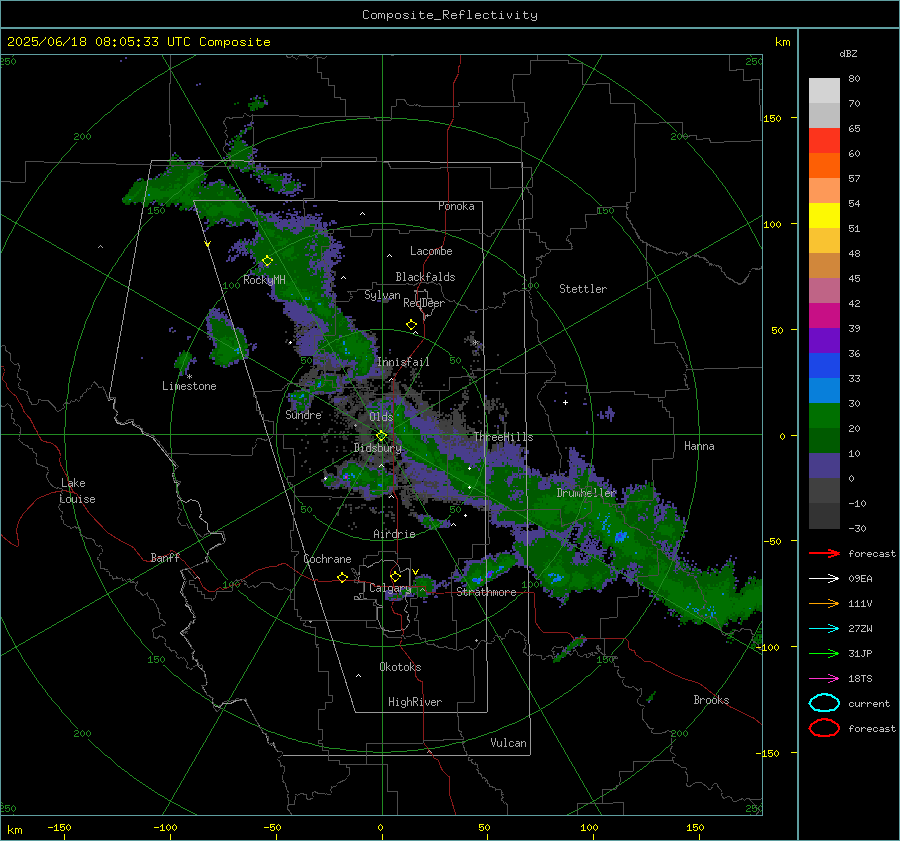Click the Drumheller map label
Viewport: 900px width, 841px height.
[x=586, y=493]
